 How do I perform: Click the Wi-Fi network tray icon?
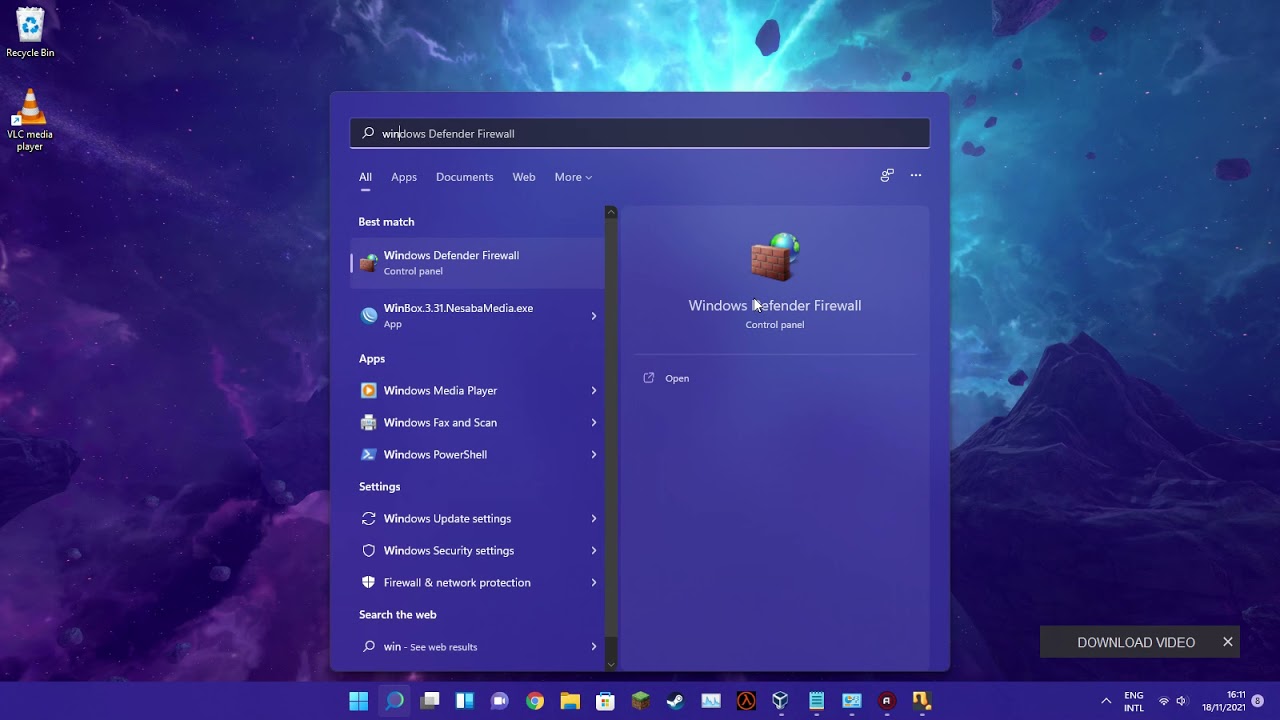click(1163, 701)
